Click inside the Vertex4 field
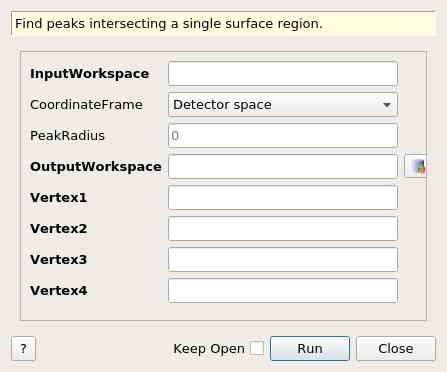The image size is (447, 372). [x=283, y=291]
